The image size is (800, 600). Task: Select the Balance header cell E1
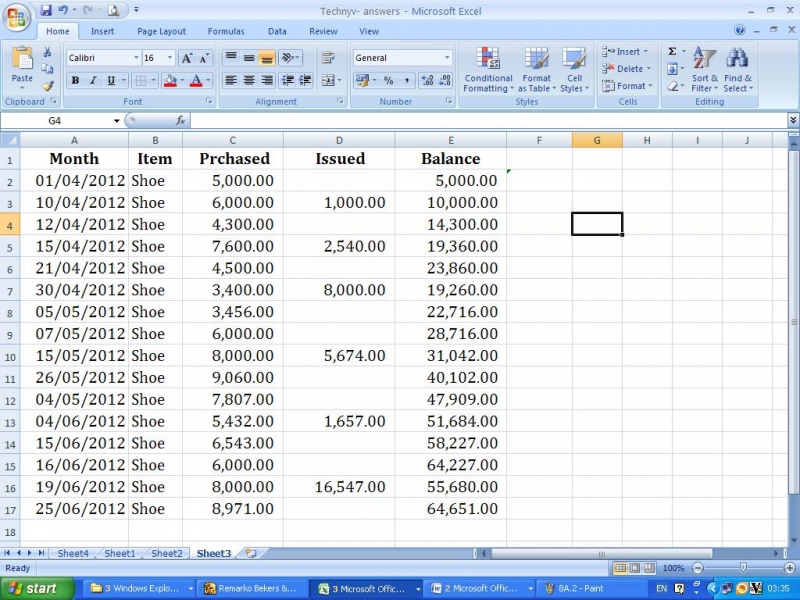pos(450,159)
